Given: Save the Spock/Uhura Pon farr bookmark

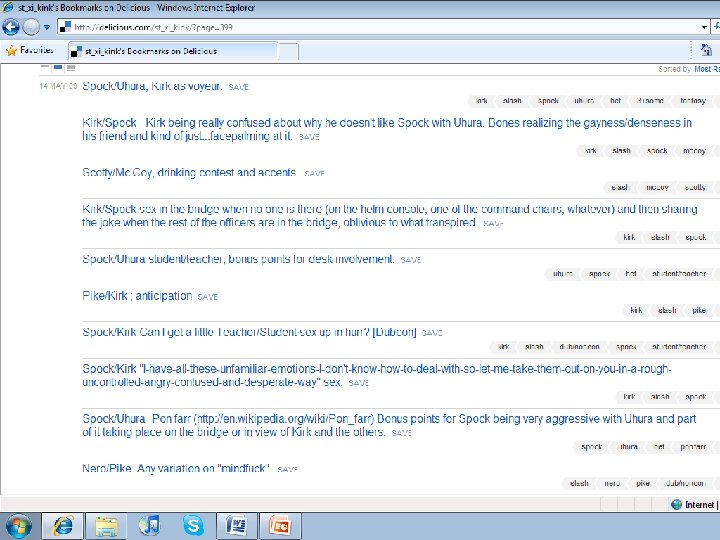Looking at the screenshot, I should tap(402, 433).
